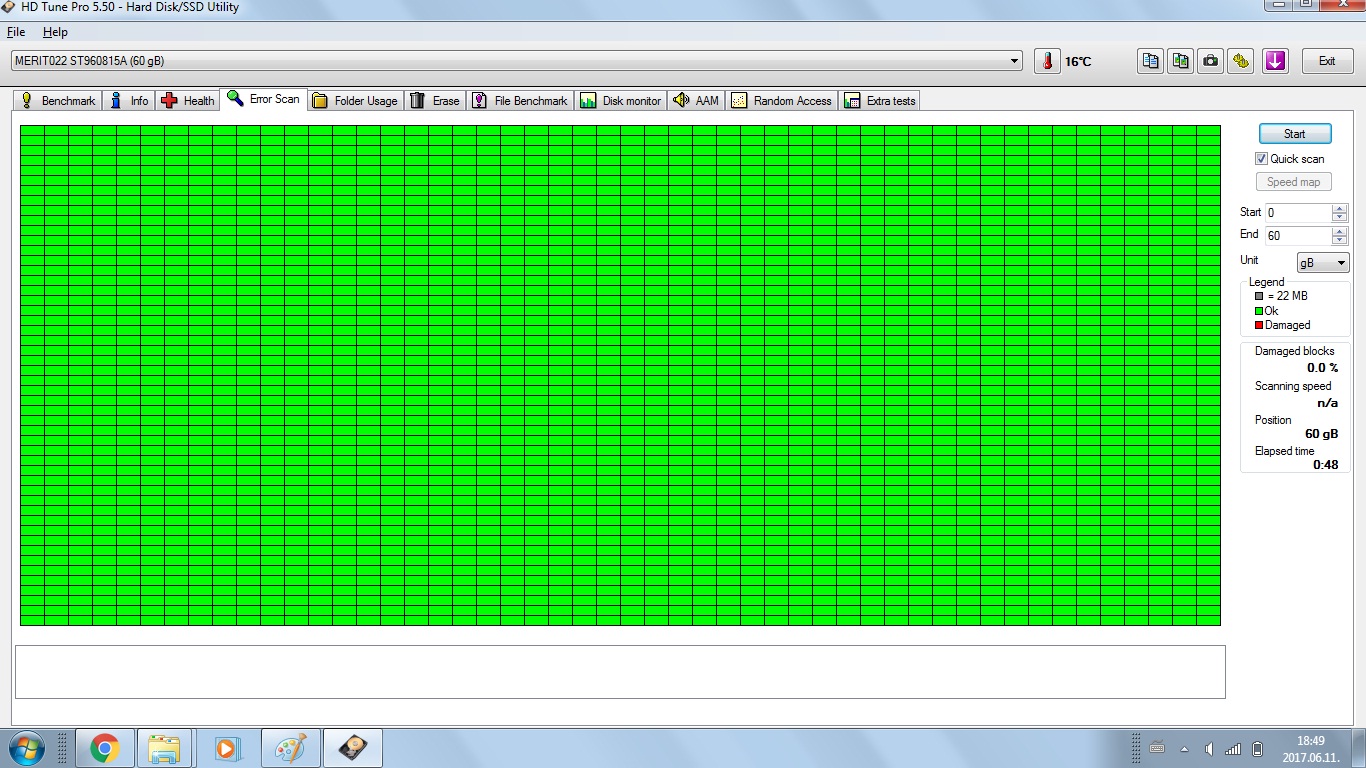Screen dimensions: 1366x768
Task: Open the options gear-link icon
Action: pyautogui.click(x=1241, y=61)
